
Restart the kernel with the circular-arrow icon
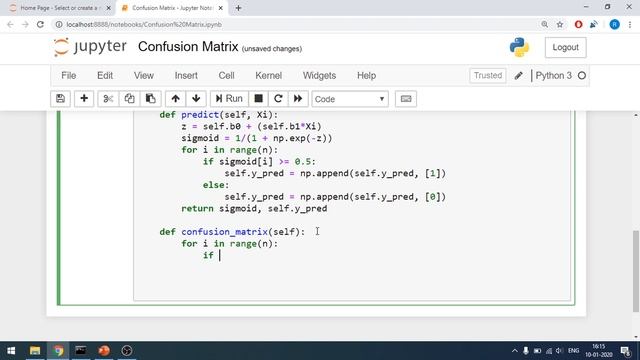[x=278, y=99]
